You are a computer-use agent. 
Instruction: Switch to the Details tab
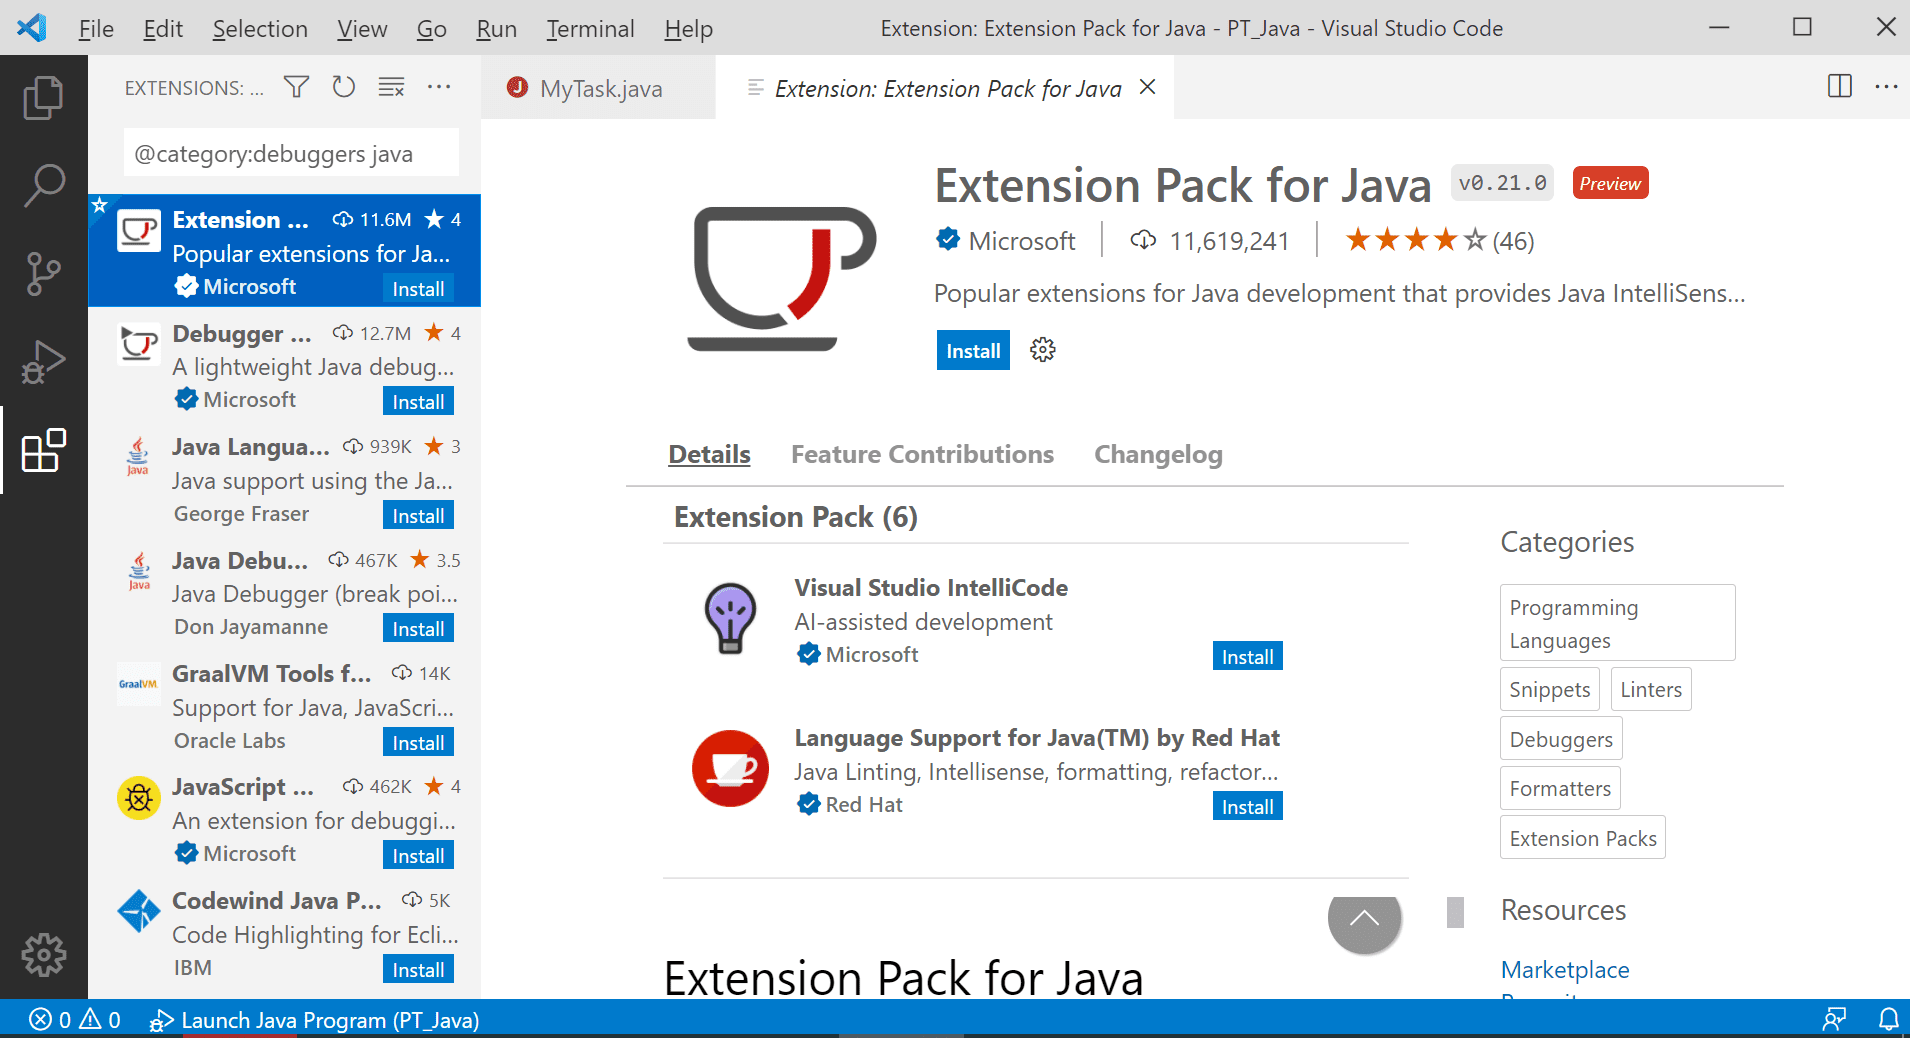pos(709,454)
